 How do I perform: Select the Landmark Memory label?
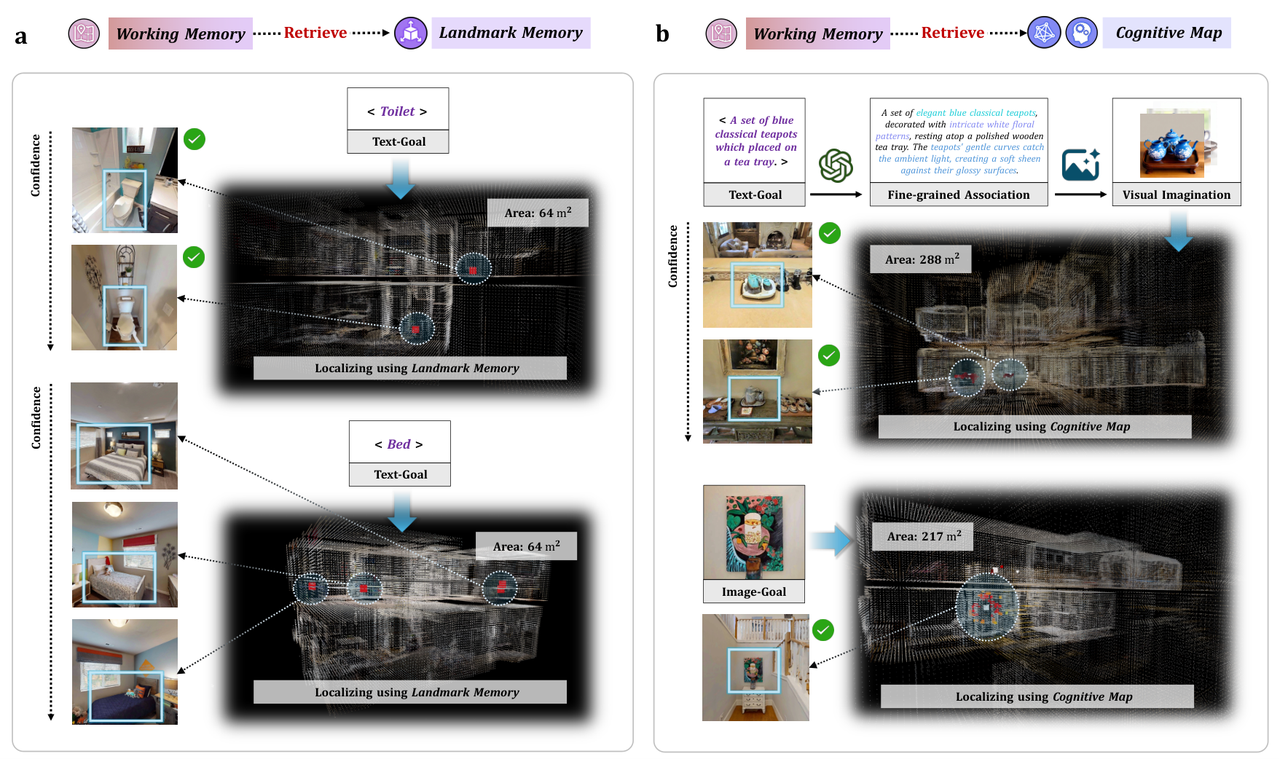[510, 33]
